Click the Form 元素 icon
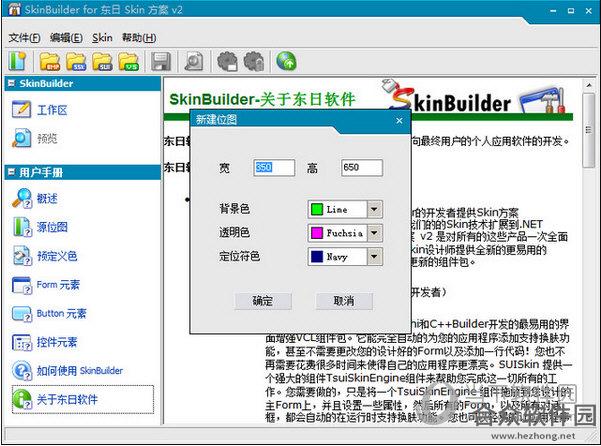 click(x=21, y=285)
